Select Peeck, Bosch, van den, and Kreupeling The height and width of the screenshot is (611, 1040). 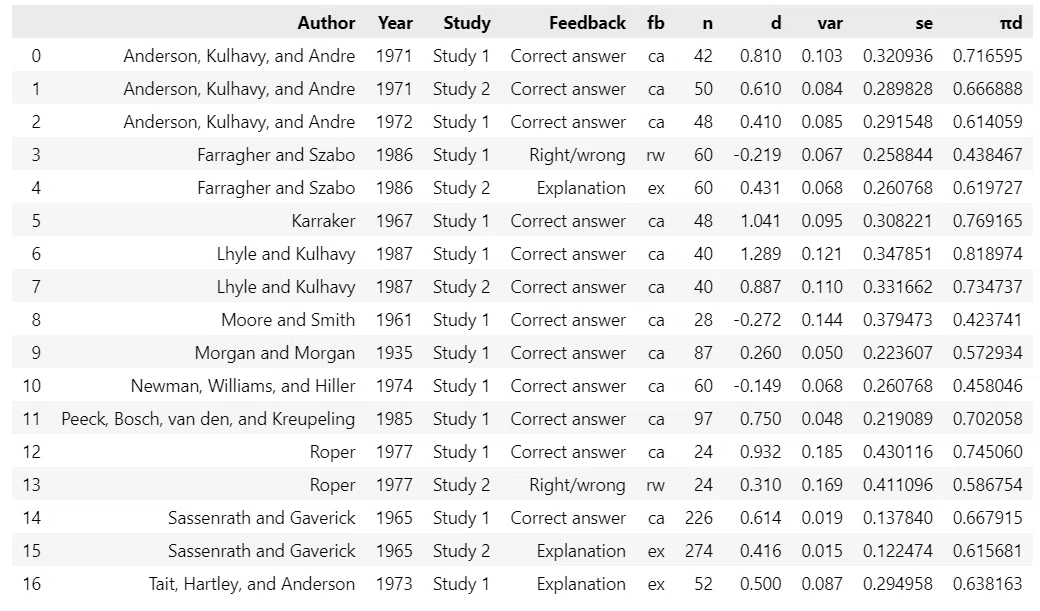click(208, 419)
